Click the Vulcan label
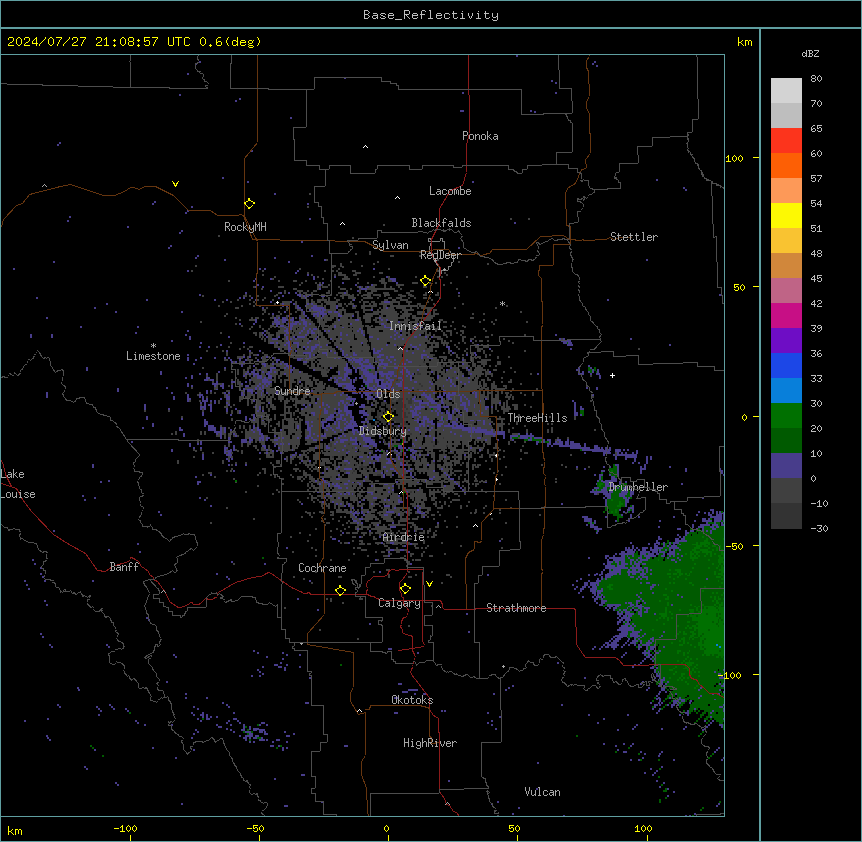Image resolution: width=862 pixels, height=842 pixels. tap(543, 792)
